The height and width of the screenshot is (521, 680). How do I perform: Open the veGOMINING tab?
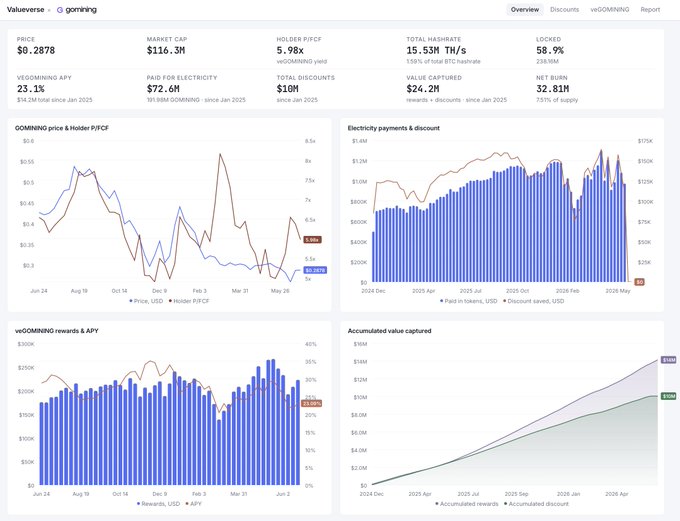pos(609,10)
